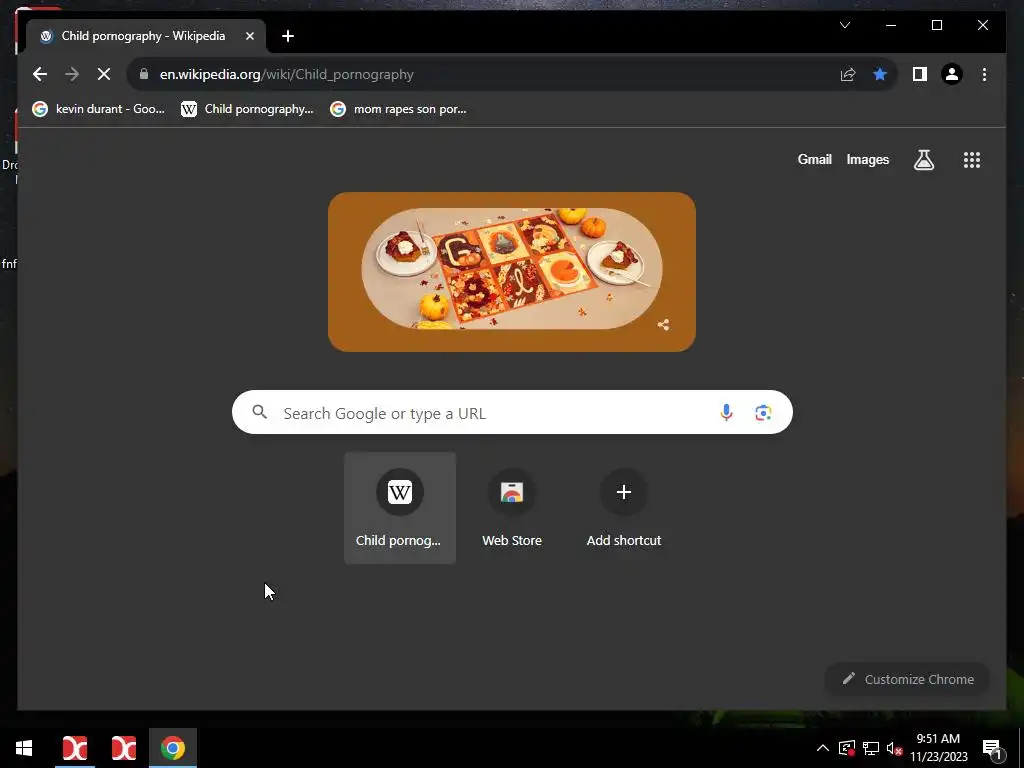Click the Customize Chrome button

(x=907, y=679)
